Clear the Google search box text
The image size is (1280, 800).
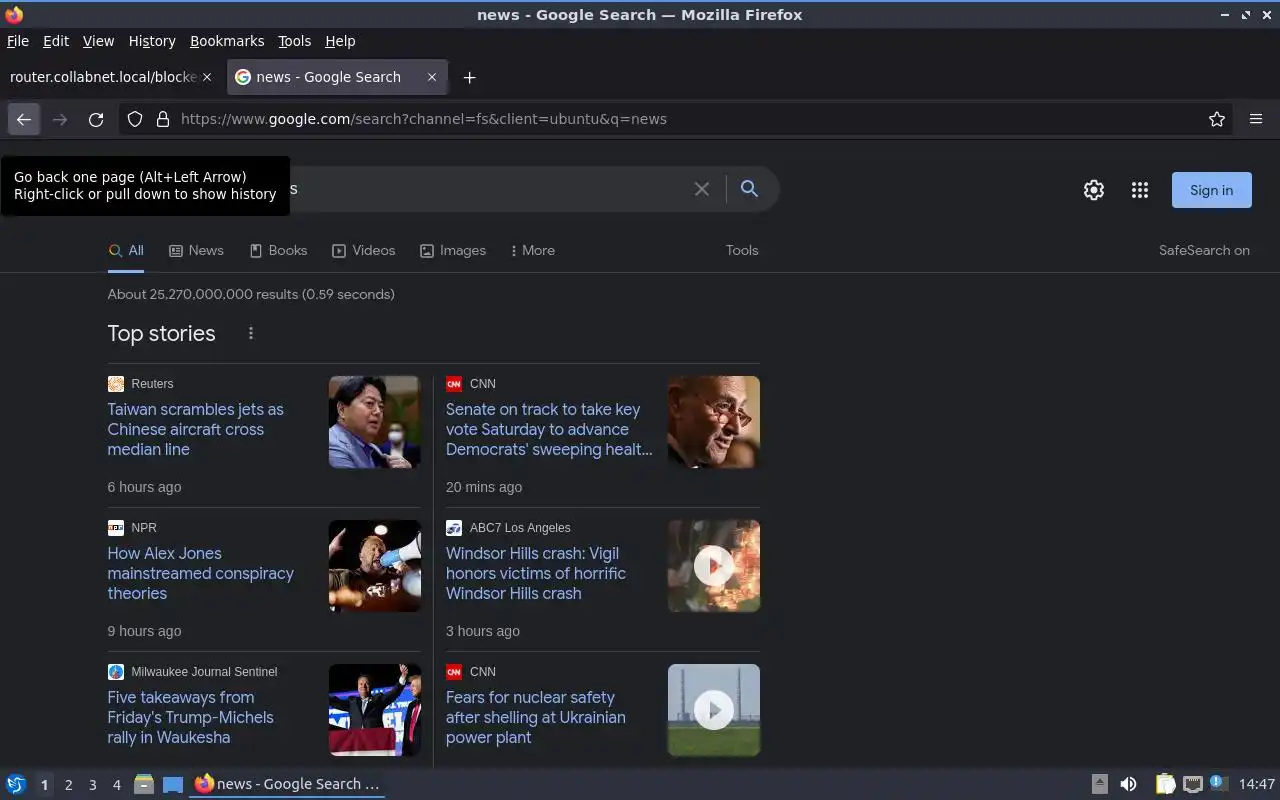tap(702, 189)
